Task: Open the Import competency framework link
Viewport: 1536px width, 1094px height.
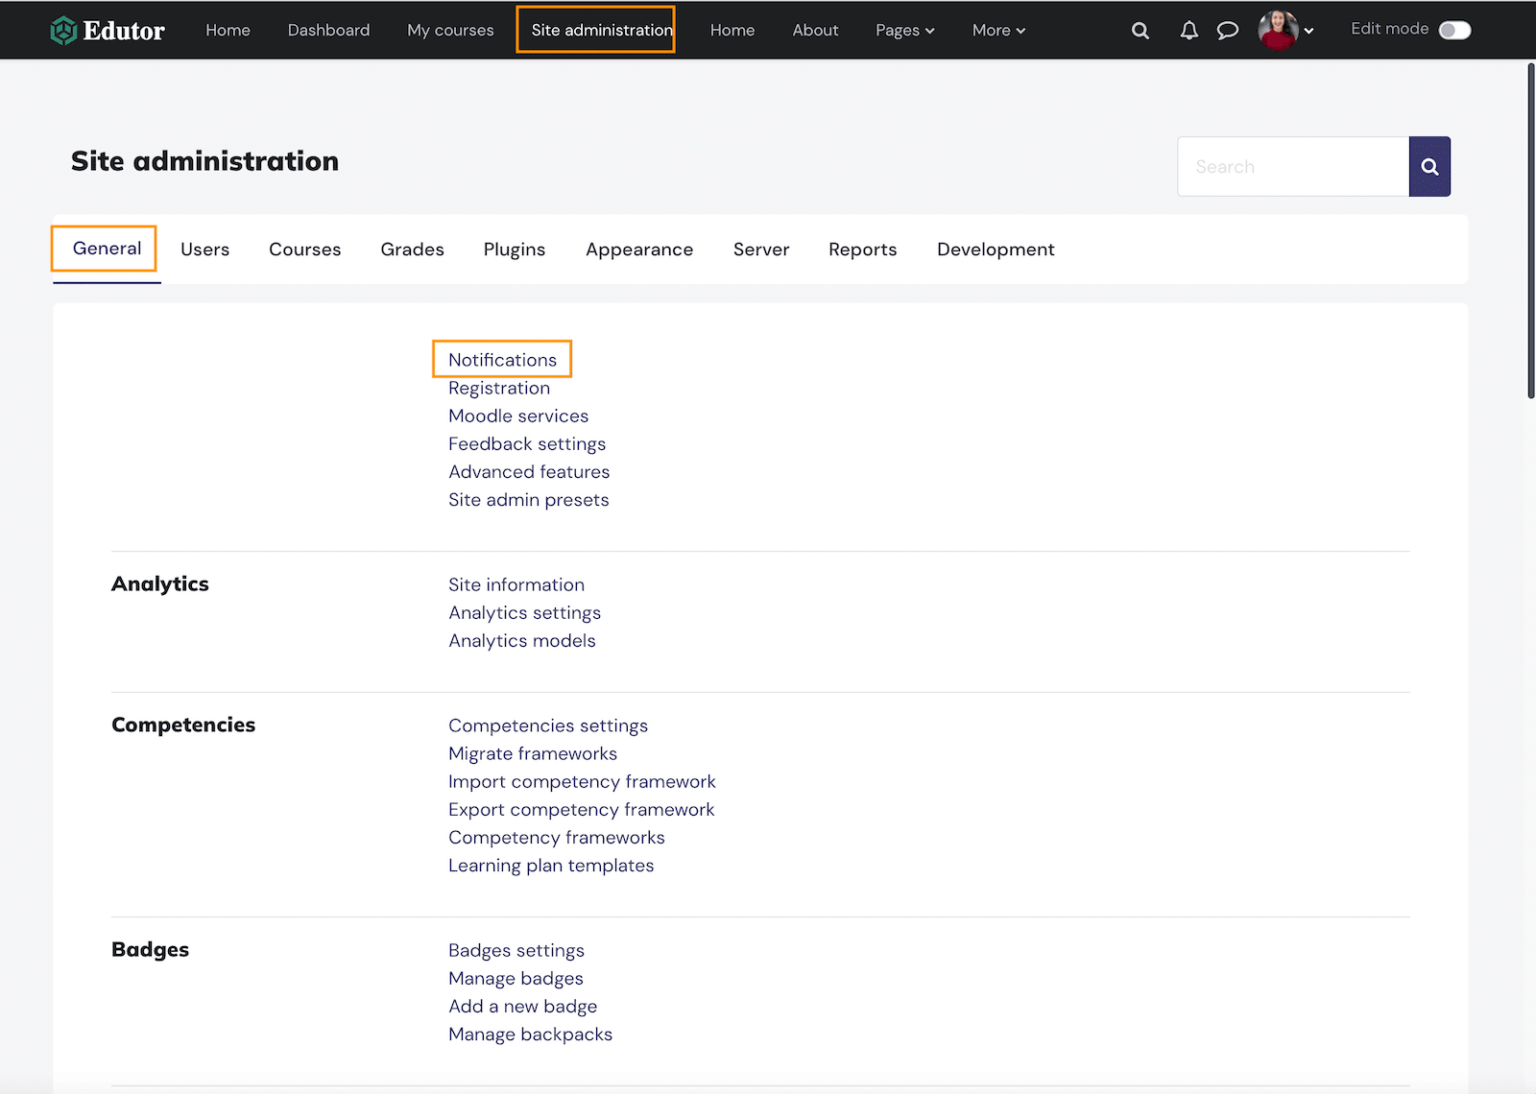Action: 582,781
